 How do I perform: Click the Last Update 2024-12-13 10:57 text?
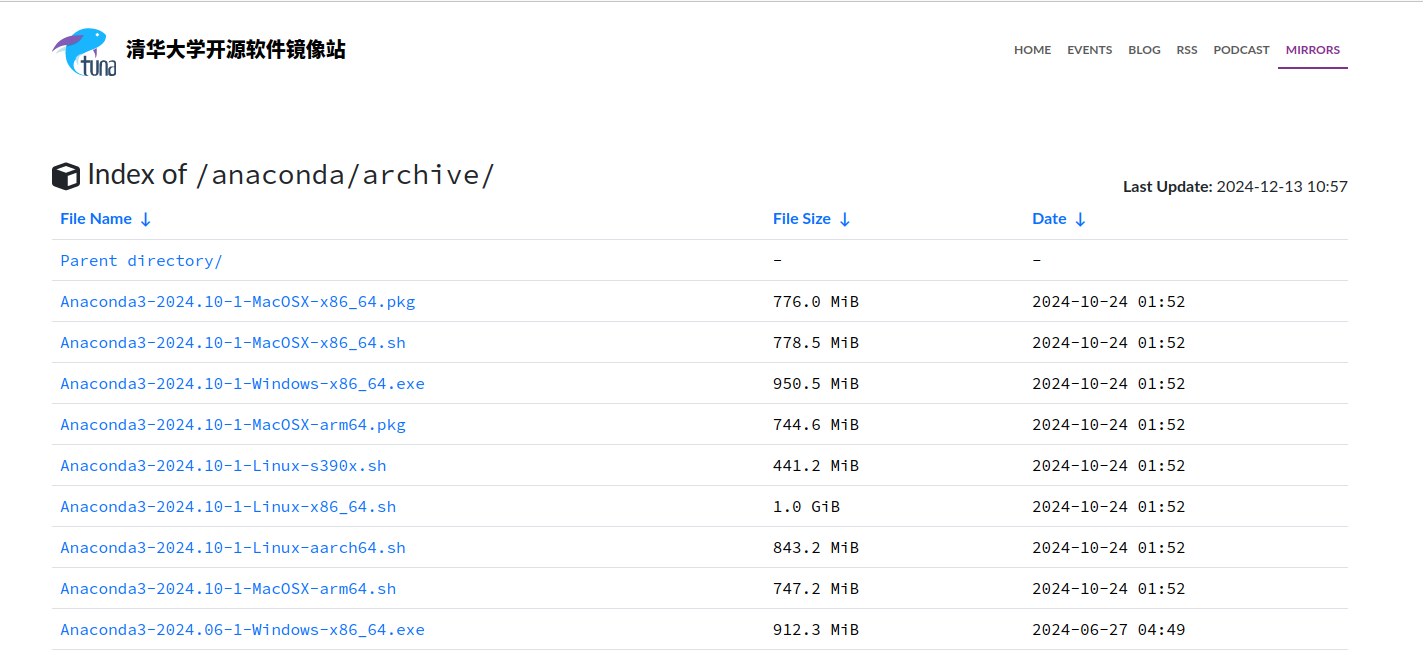[1235, 186]
